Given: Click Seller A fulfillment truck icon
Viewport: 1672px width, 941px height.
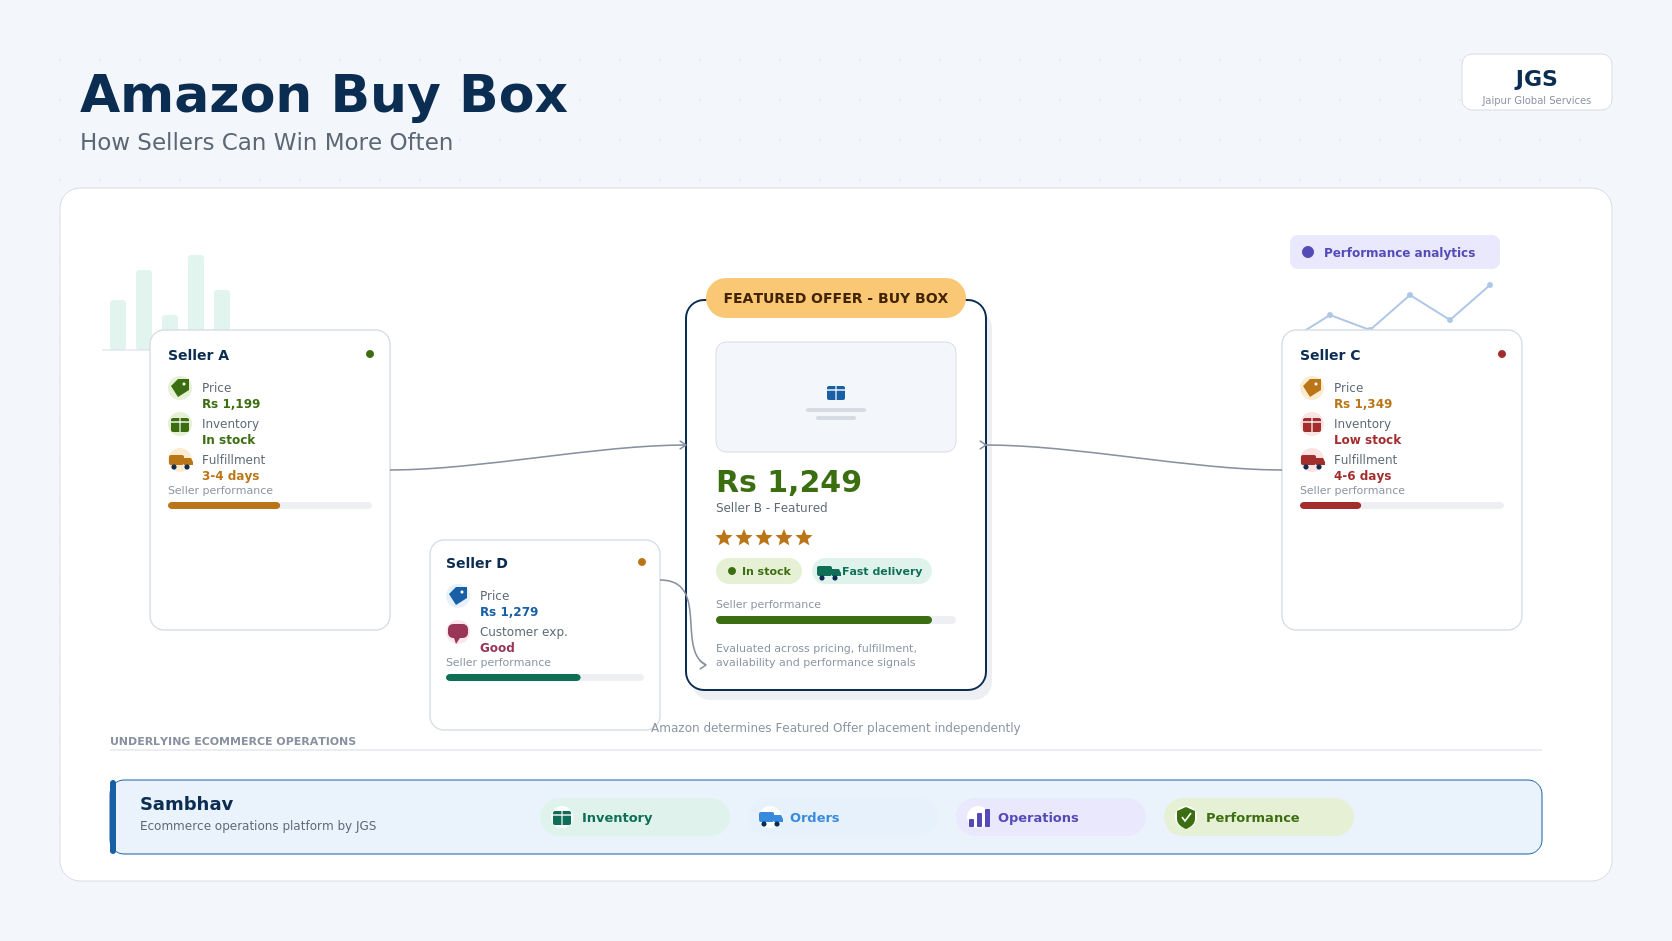Looking at the screenshot, I should click(x=180, y=460).
